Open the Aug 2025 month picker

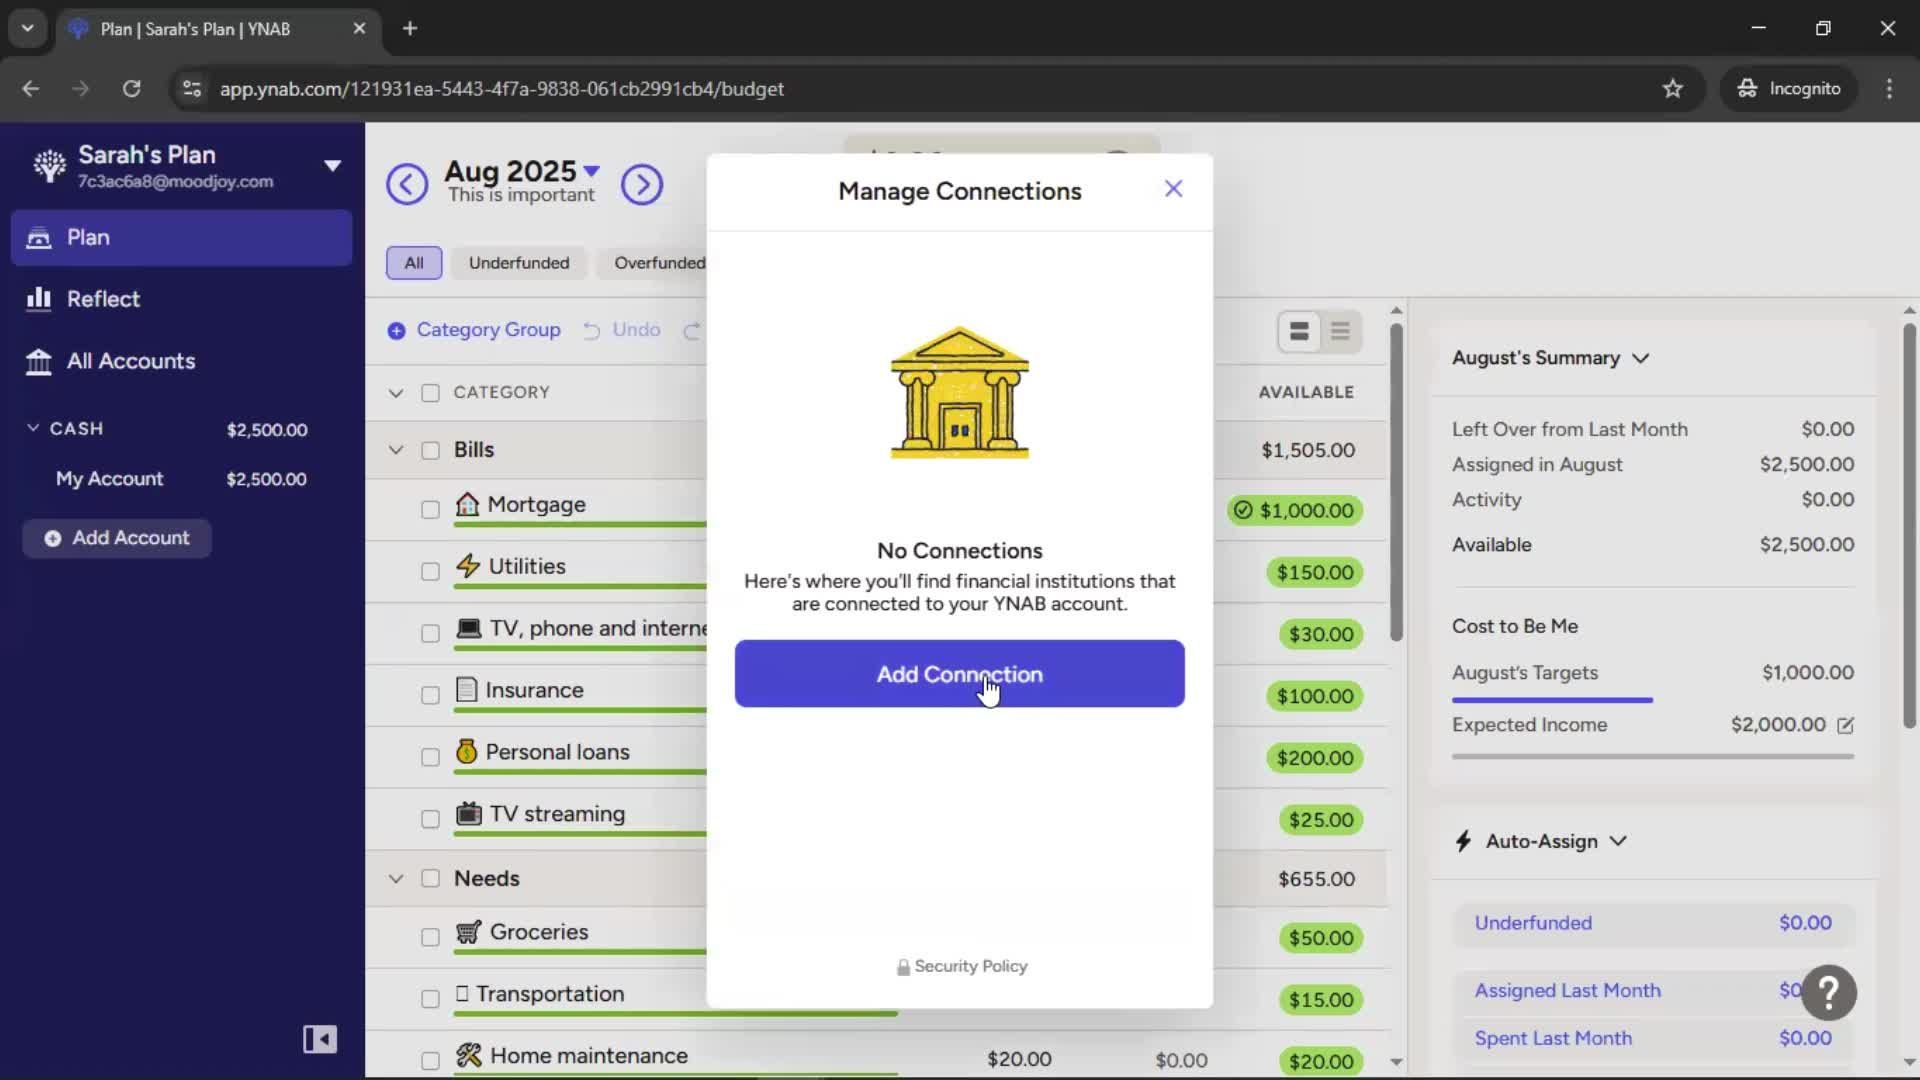pos(521,171)
